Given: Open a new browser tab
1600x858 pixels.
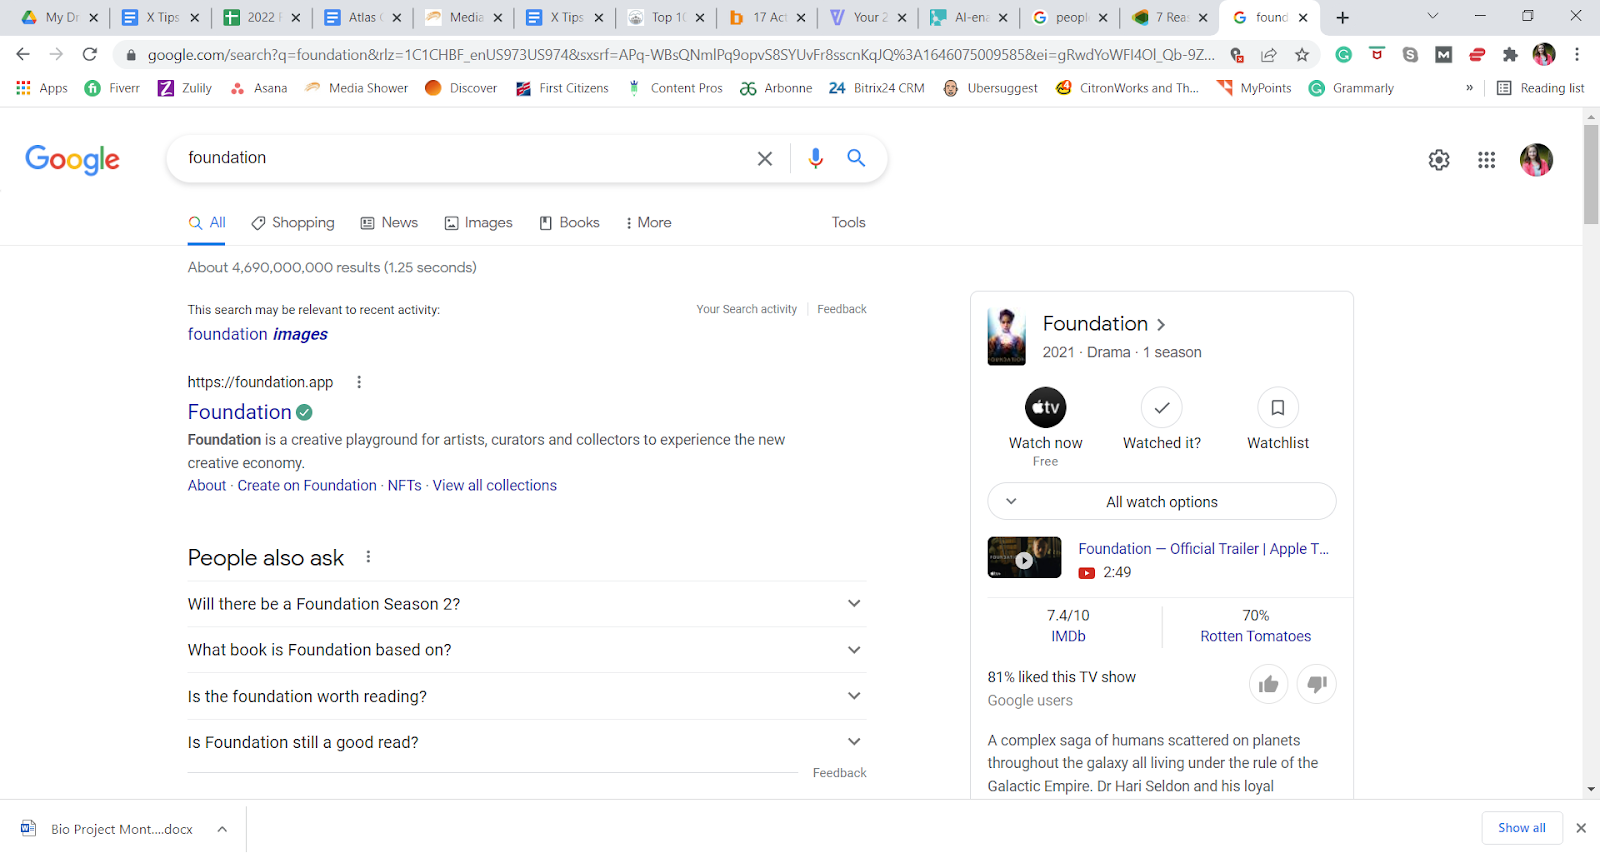Looking at the screenshot, I should pos(1343,17).
